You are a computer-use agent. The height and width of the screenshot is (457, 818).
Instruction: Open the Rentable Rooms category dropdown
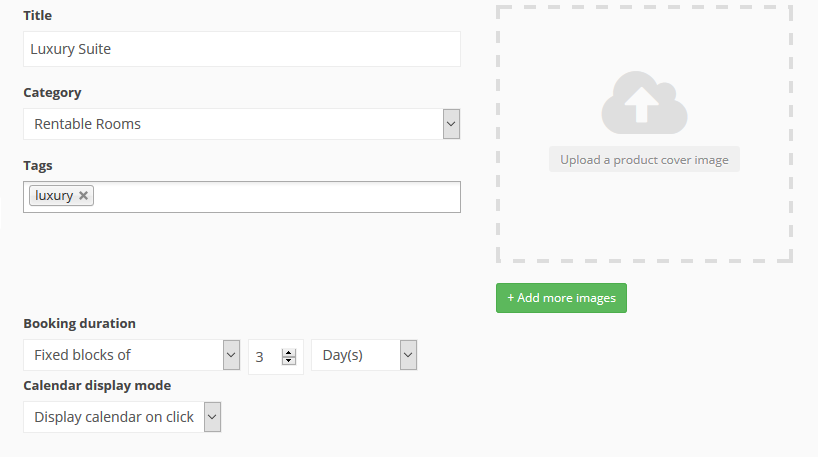[x=242, y=124]
